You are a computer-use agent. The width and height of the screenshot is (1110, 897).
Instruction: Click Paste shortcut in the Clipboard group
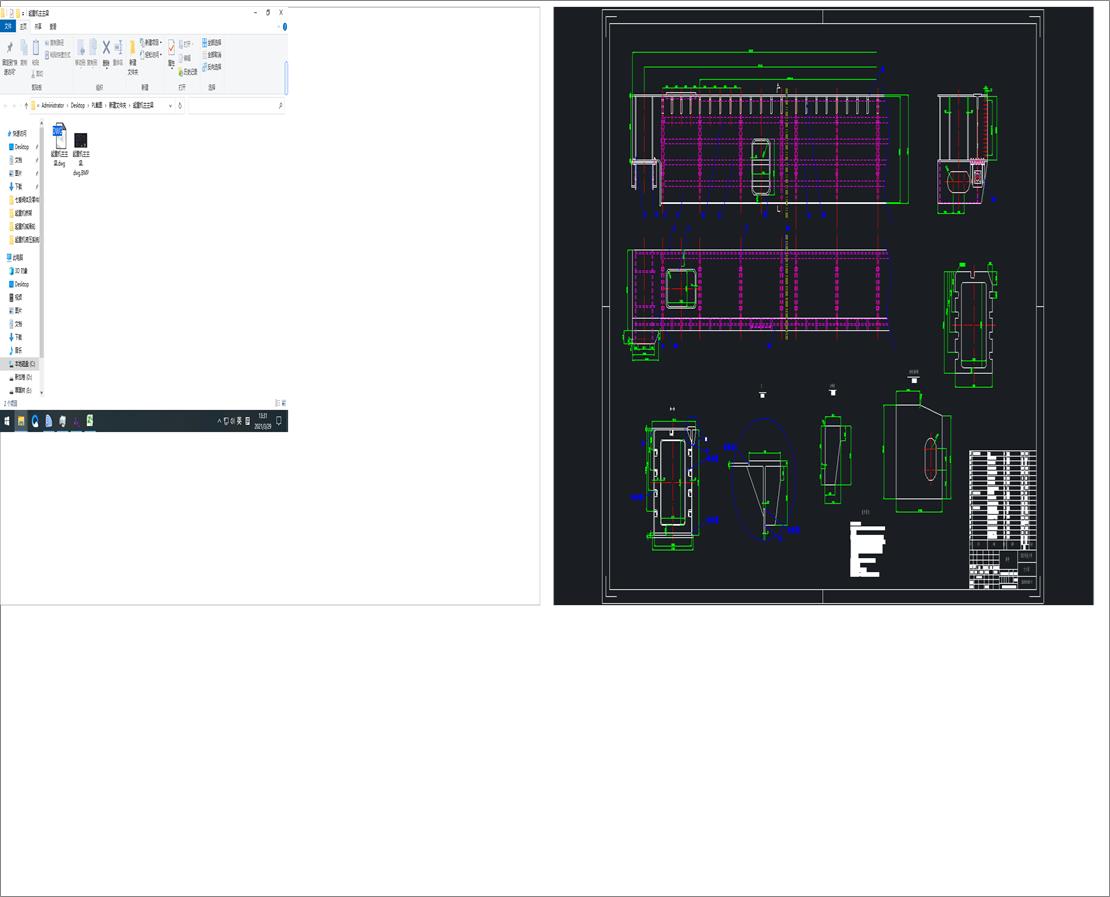[x=58, y=55]
